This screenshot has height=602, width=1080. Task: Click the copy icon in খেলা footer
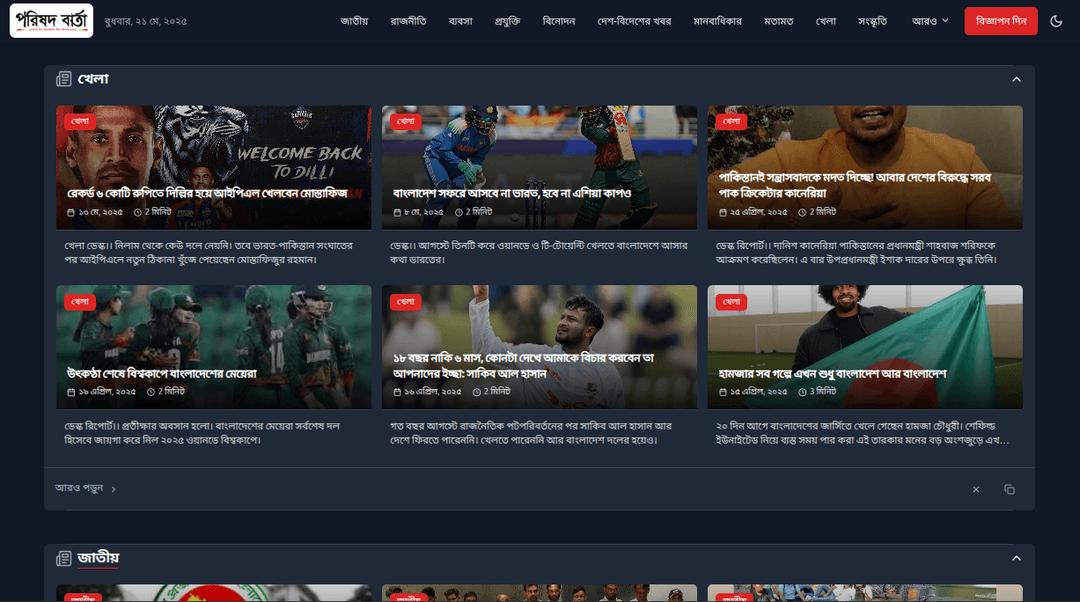click(1009, 489)
